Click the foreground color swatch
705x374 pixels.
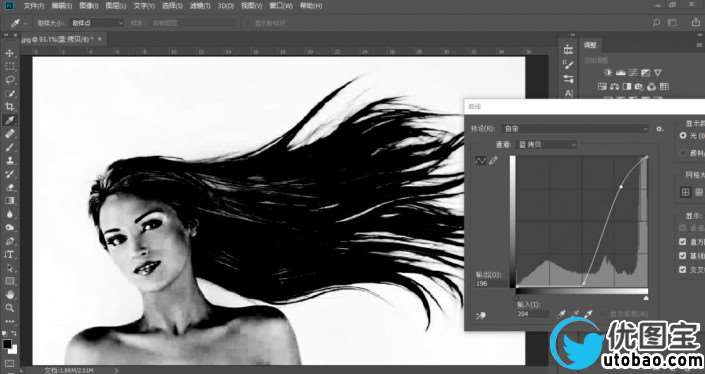click(7, 344)
